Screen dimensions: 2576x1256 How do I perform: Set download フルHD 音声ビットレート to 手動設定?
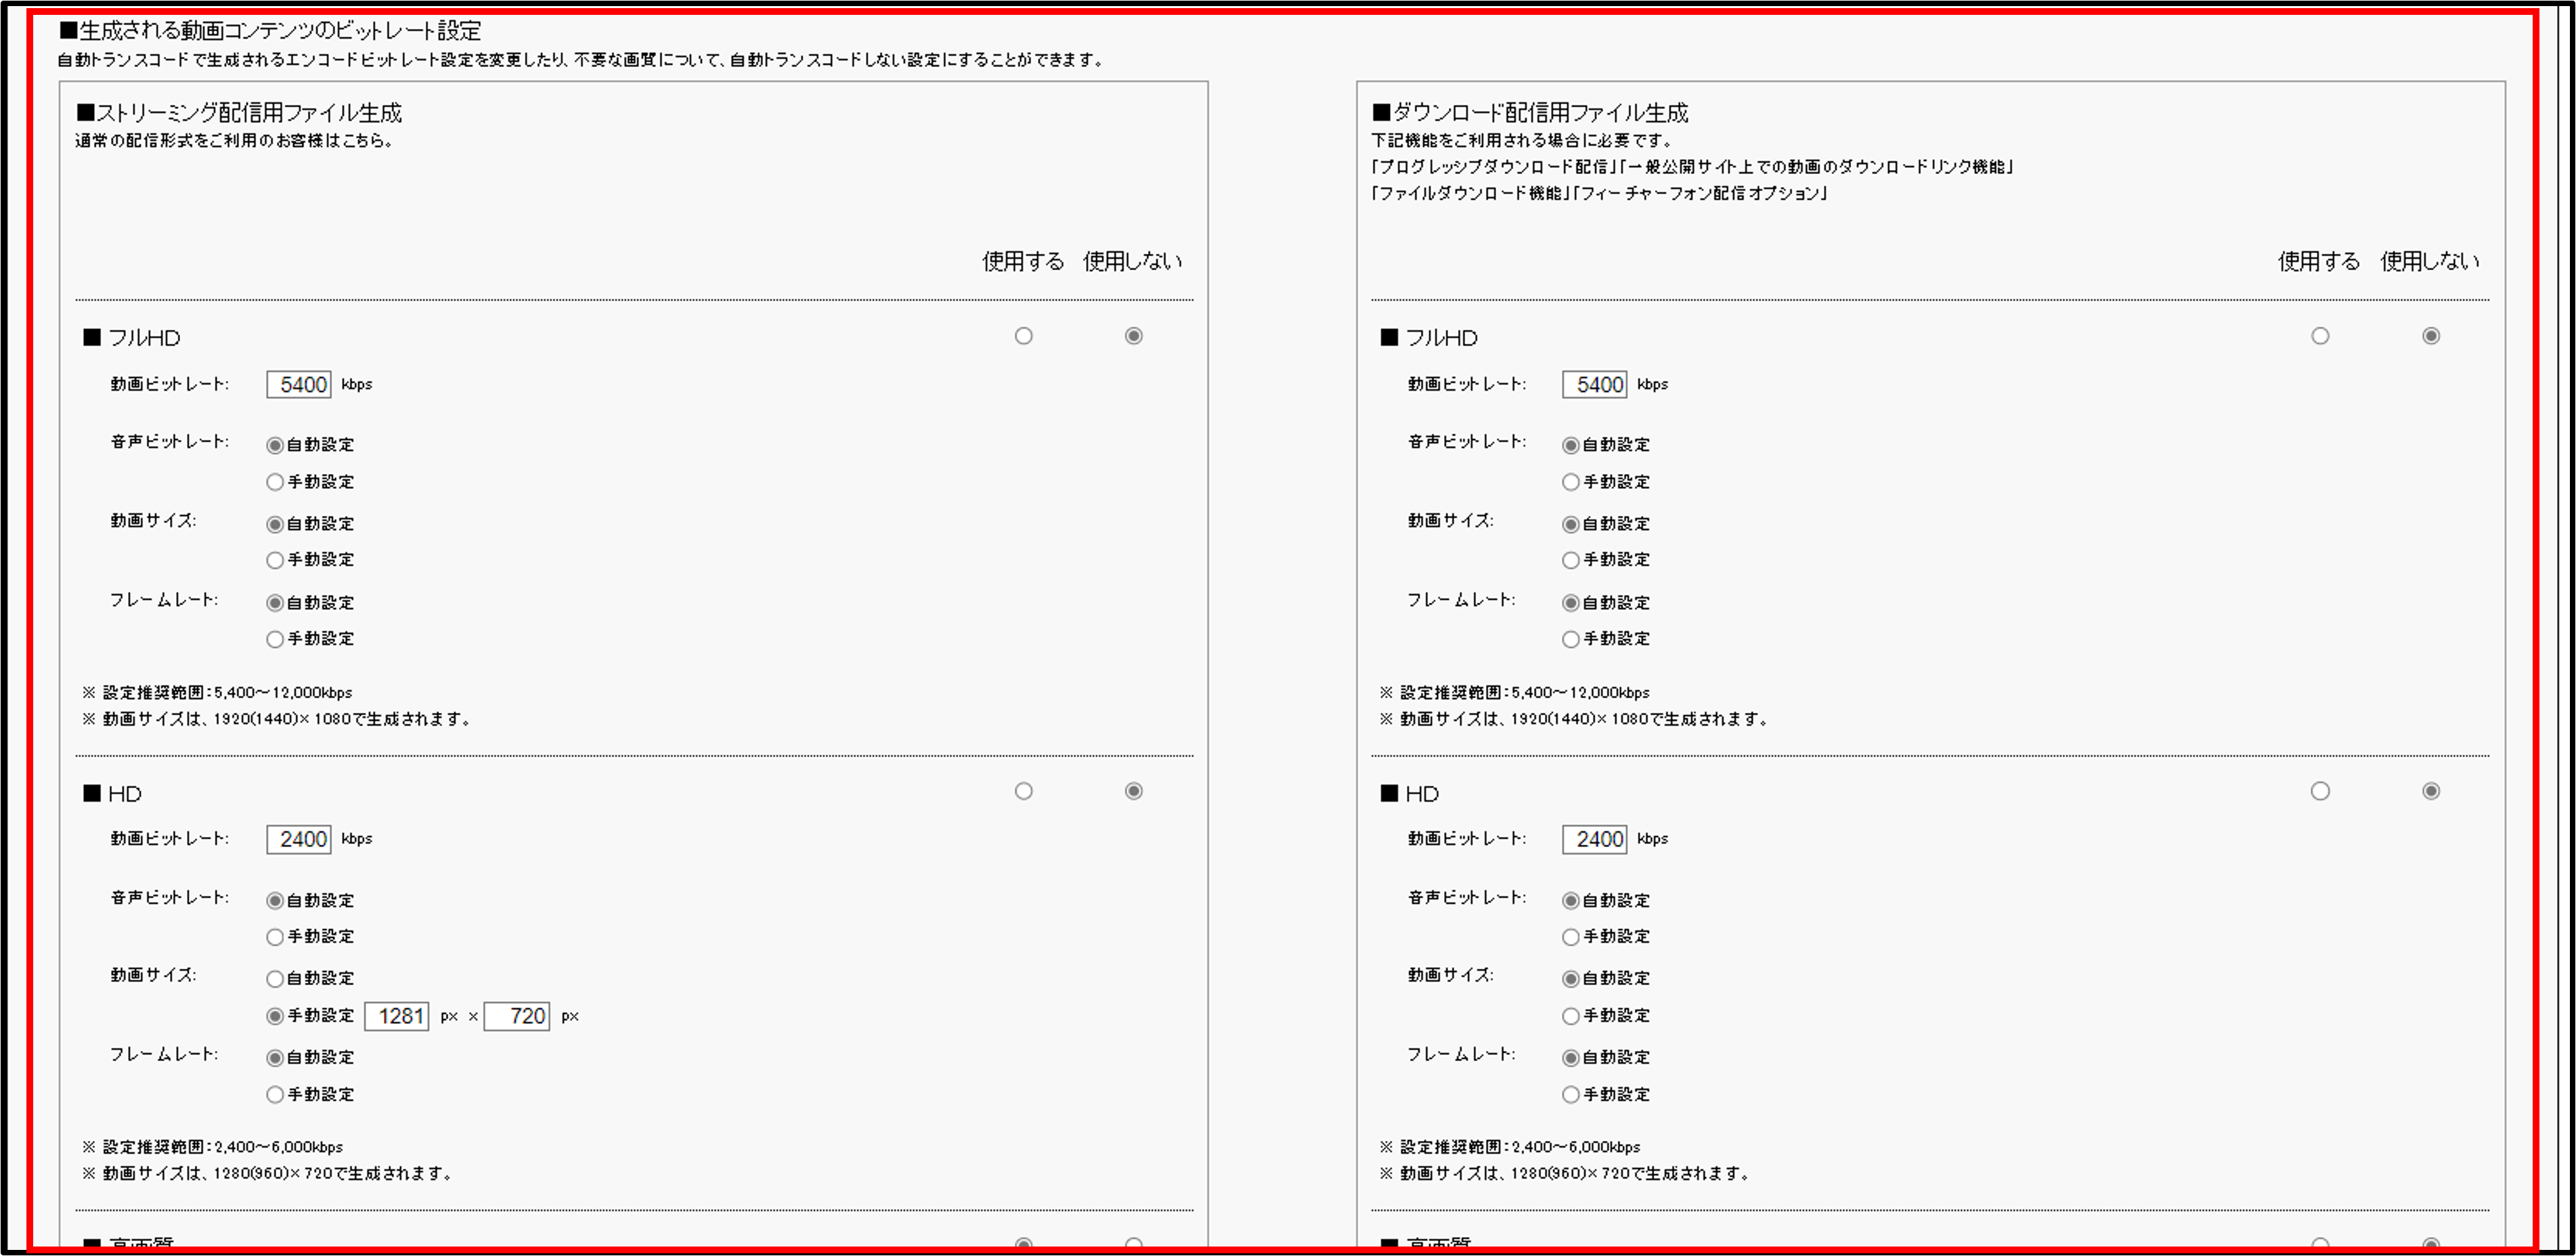pyautogui.click(x=1571, y=482)
